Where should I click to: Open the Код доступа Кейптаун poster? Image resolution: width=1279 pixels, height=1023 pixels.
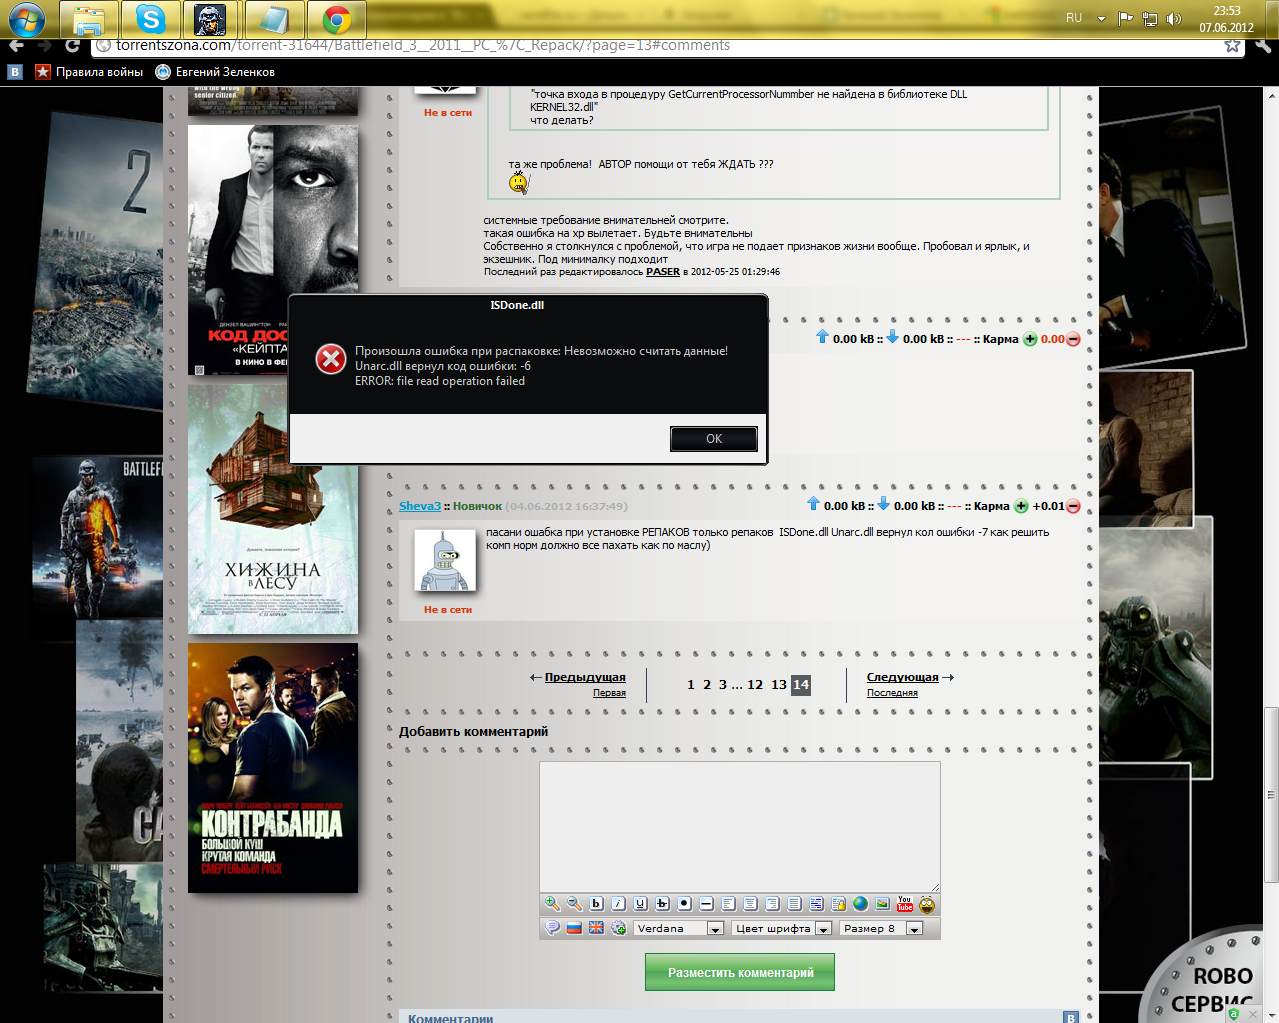click(273, 250)
